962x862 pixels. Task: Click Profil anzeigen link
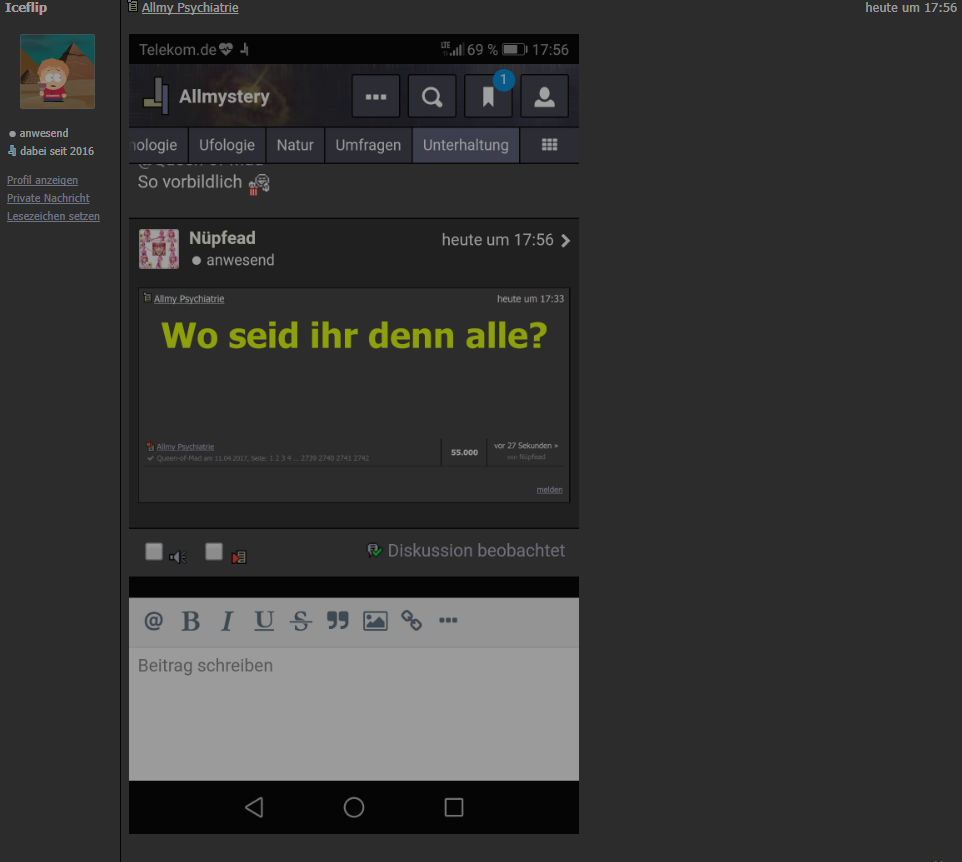[42, 180]
